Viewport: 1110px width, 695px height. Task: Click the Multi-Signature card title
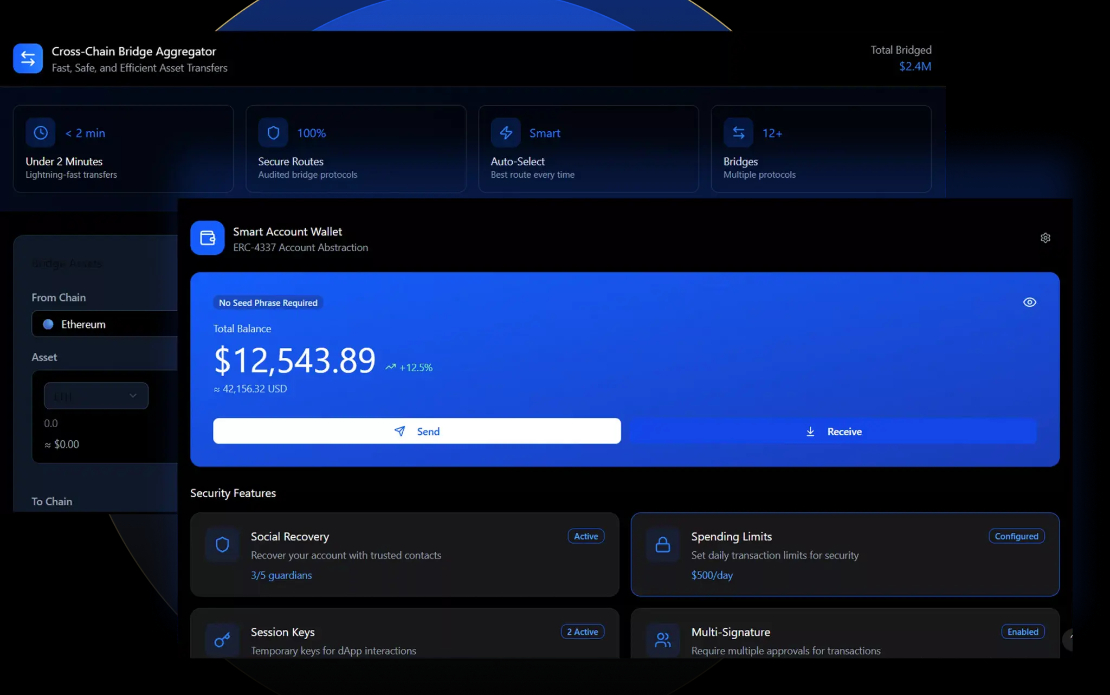[731, 631]
